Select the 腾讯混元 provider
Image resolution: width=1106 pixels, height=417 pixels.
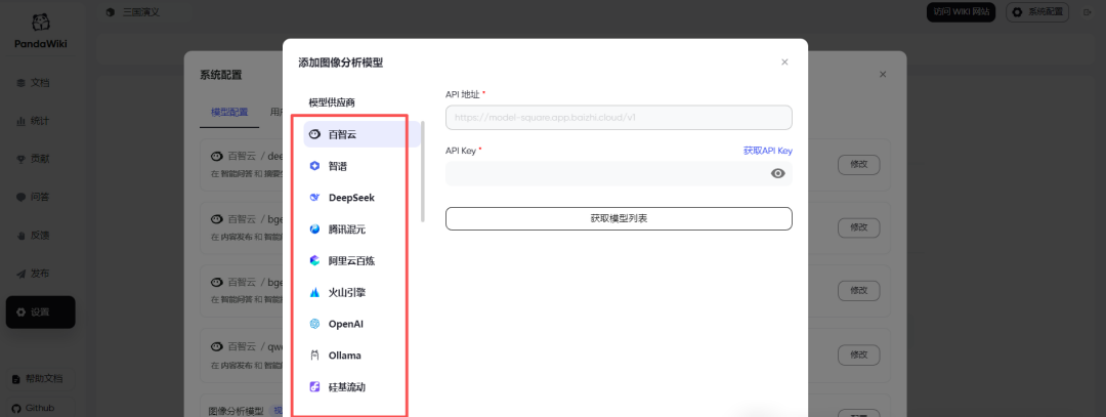(x=362, y=229)
